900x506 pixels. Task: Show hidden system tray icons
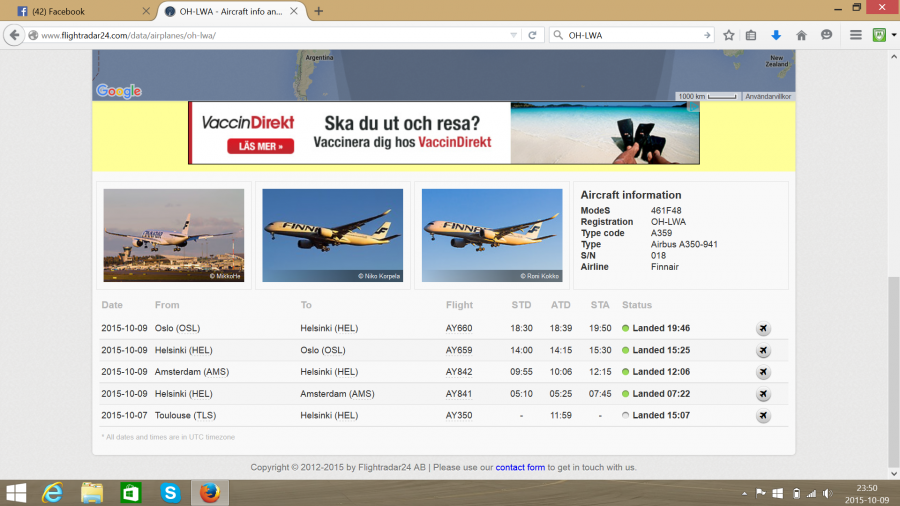[x=744, y=493]
